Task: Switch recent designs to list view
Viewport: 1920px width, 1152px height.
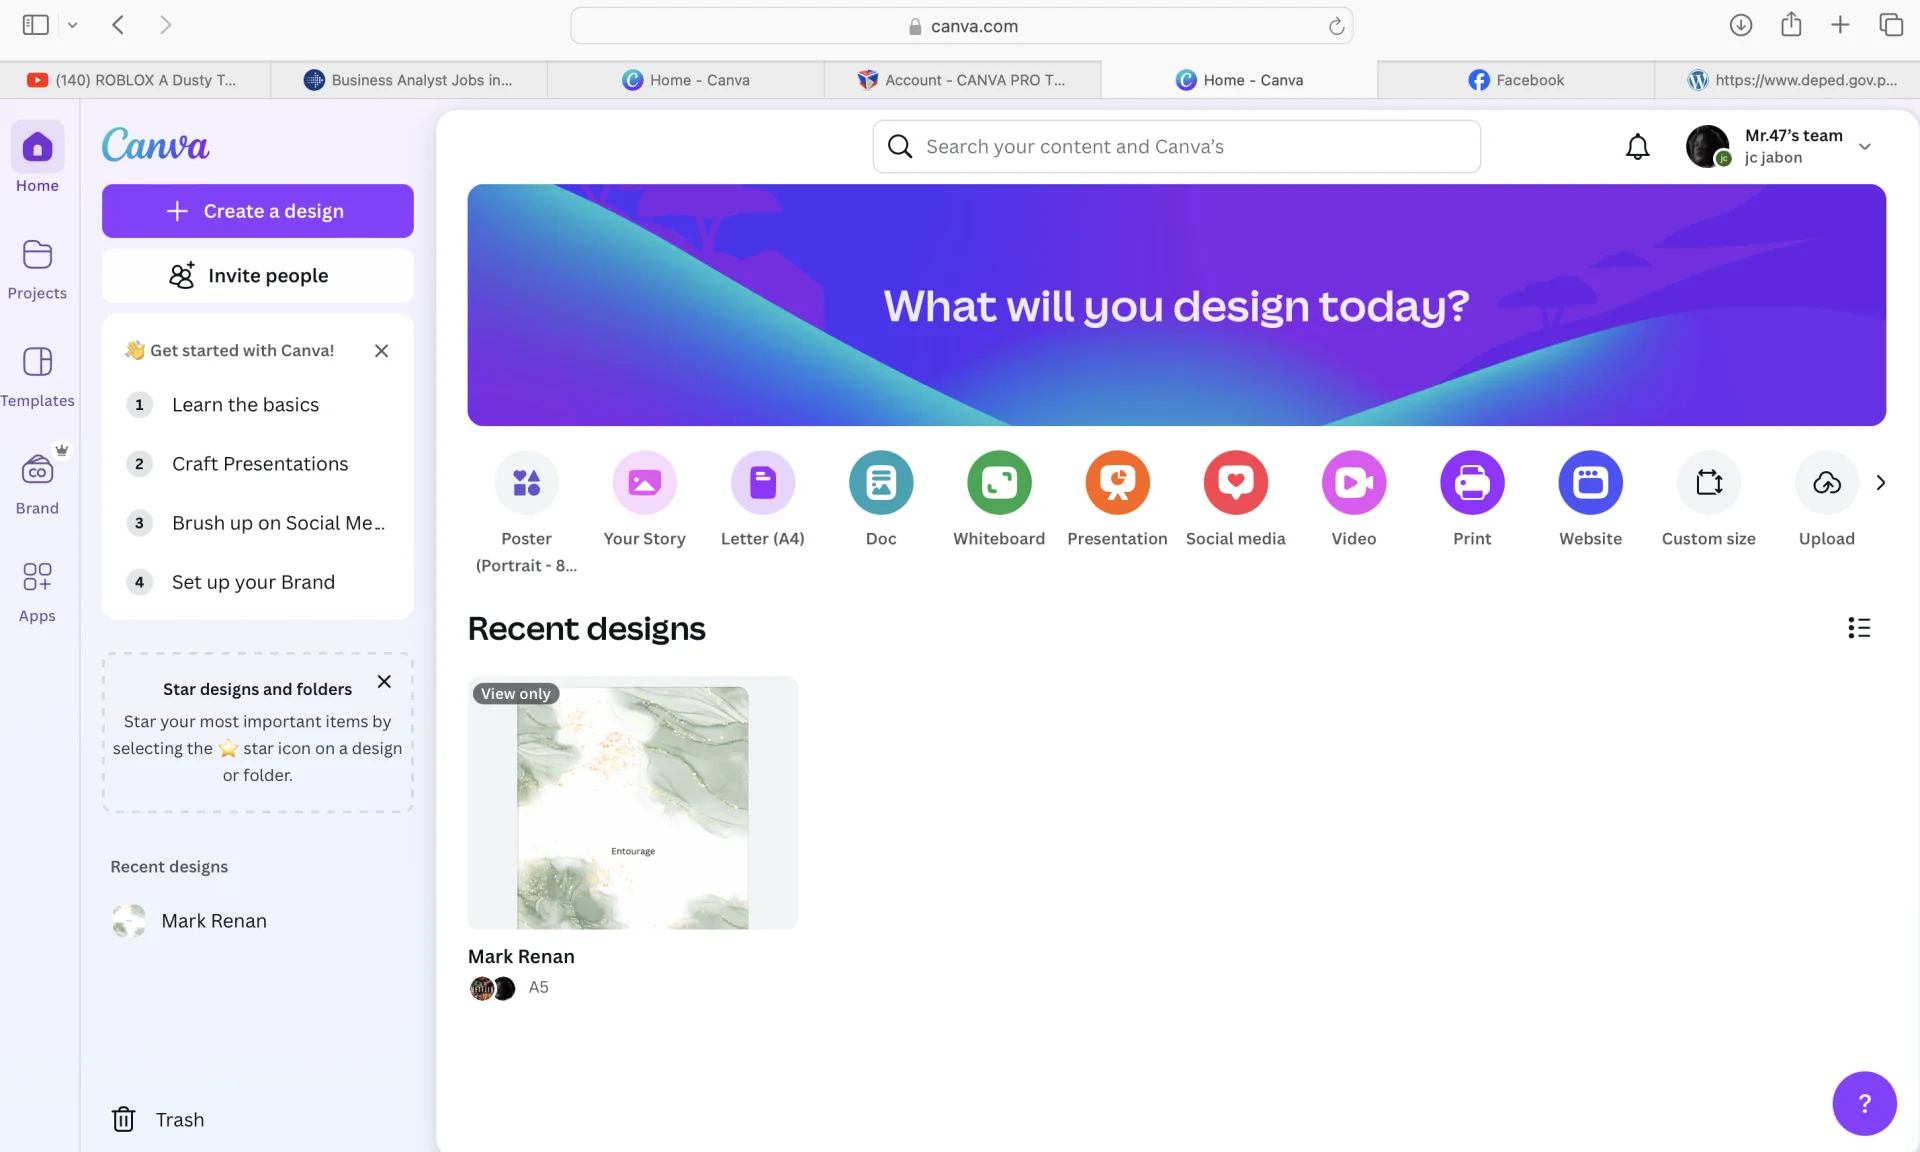Action: [1858, 628]
